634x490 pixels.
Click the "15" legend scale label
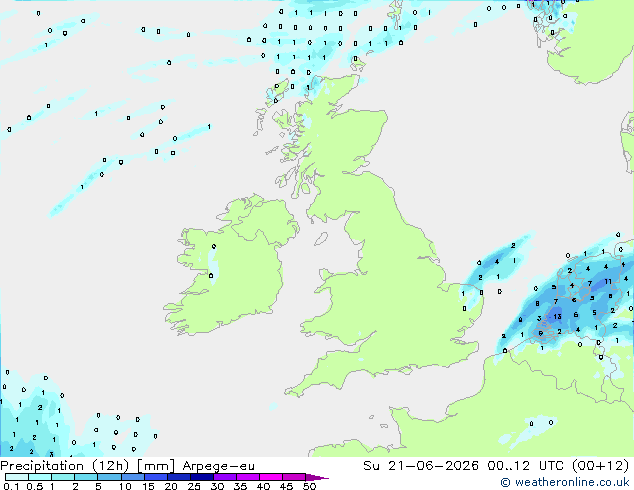148,486
